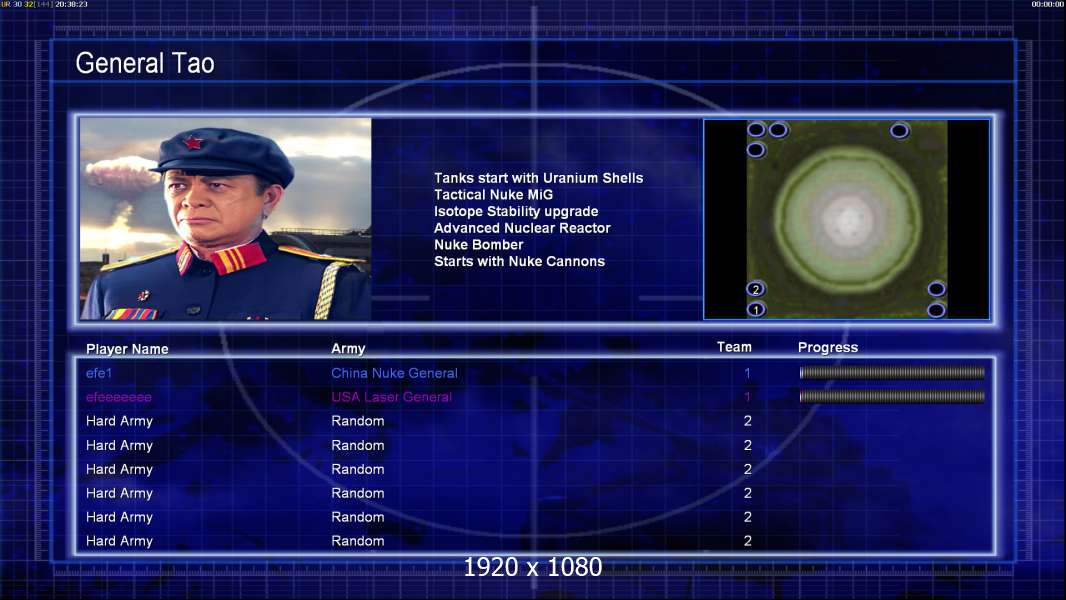
Task: Click the 'General Tao' title
Action: click(x=145, y=63)
